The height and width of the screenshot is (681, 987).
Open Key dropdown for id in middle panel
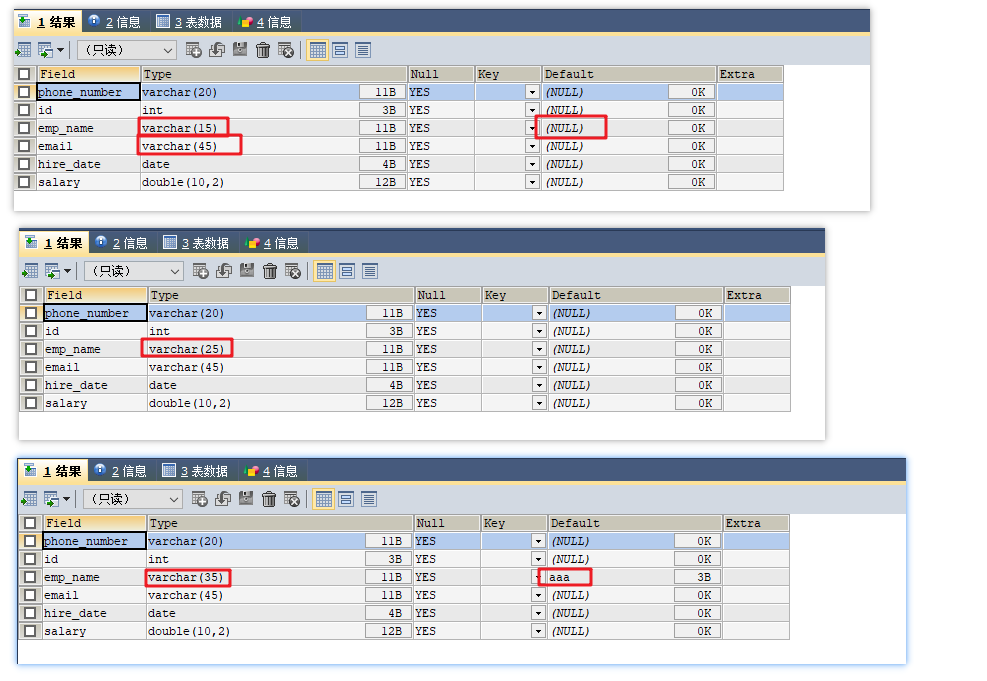coord(539,331)
